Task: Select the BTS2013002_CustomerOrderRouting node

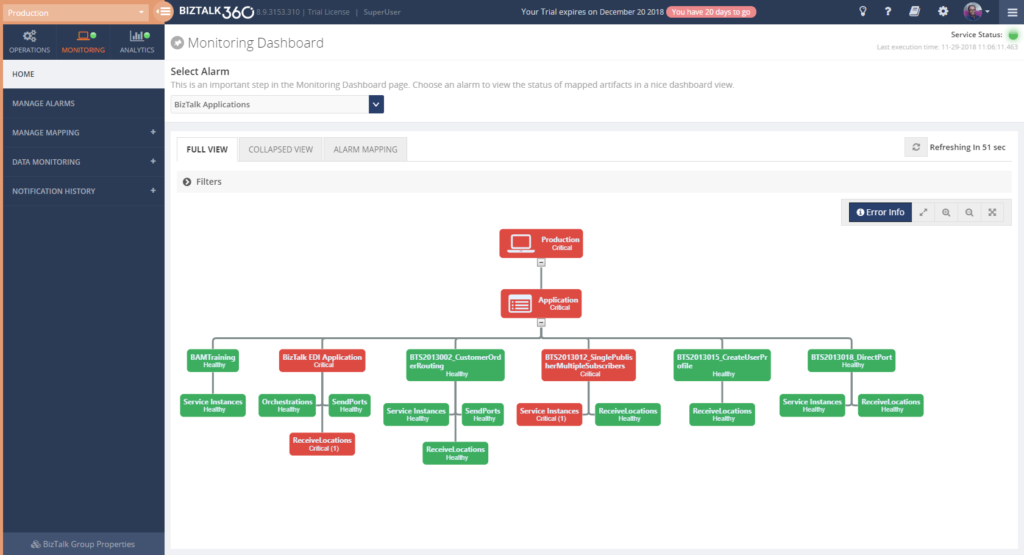Action: pyautogui.click(x=455, y=366)
